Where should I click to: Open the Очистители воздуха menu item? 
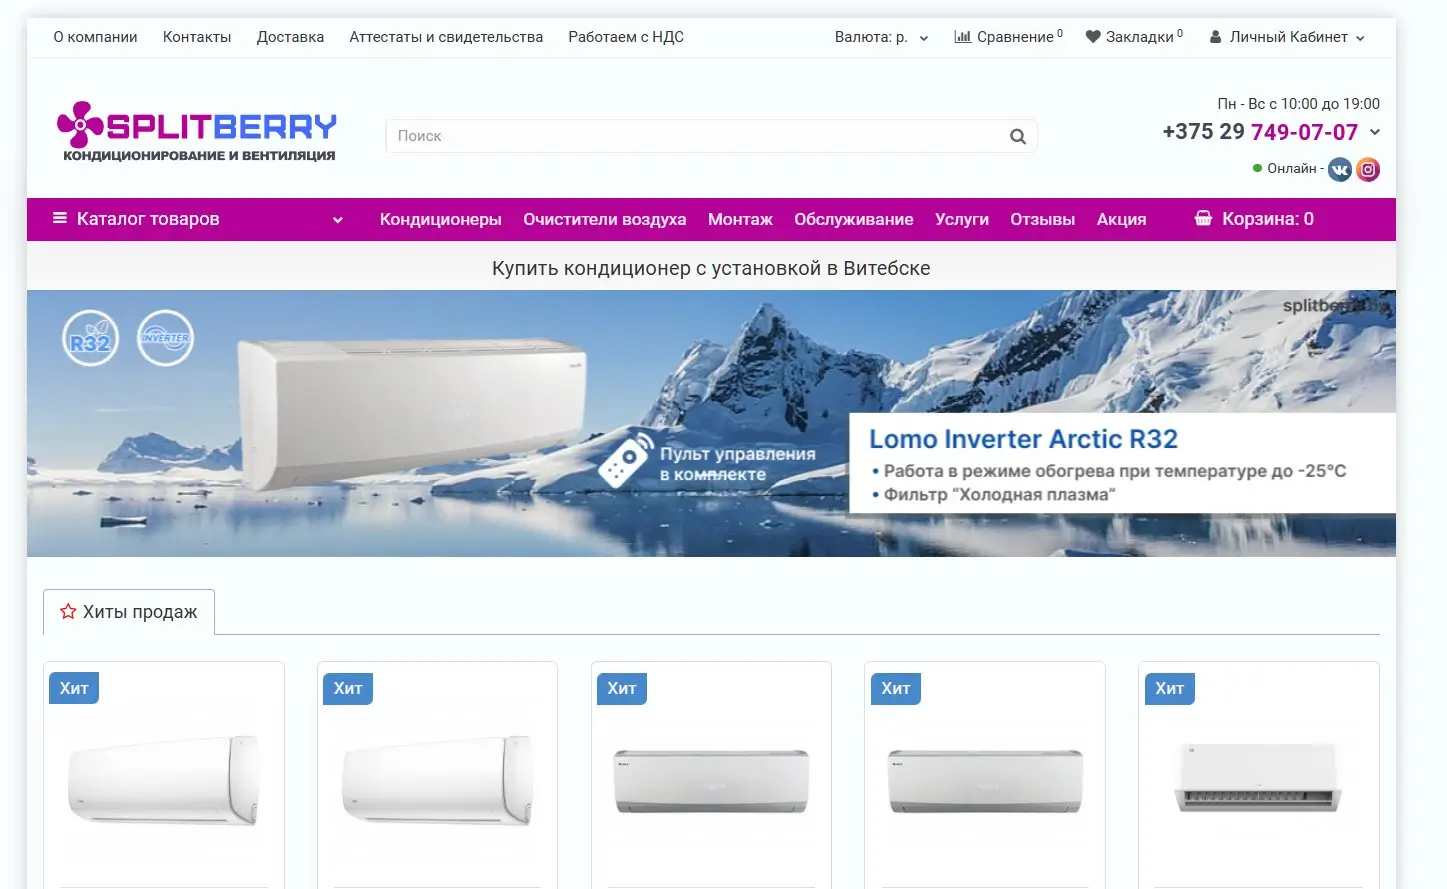(x=604, y=219)
